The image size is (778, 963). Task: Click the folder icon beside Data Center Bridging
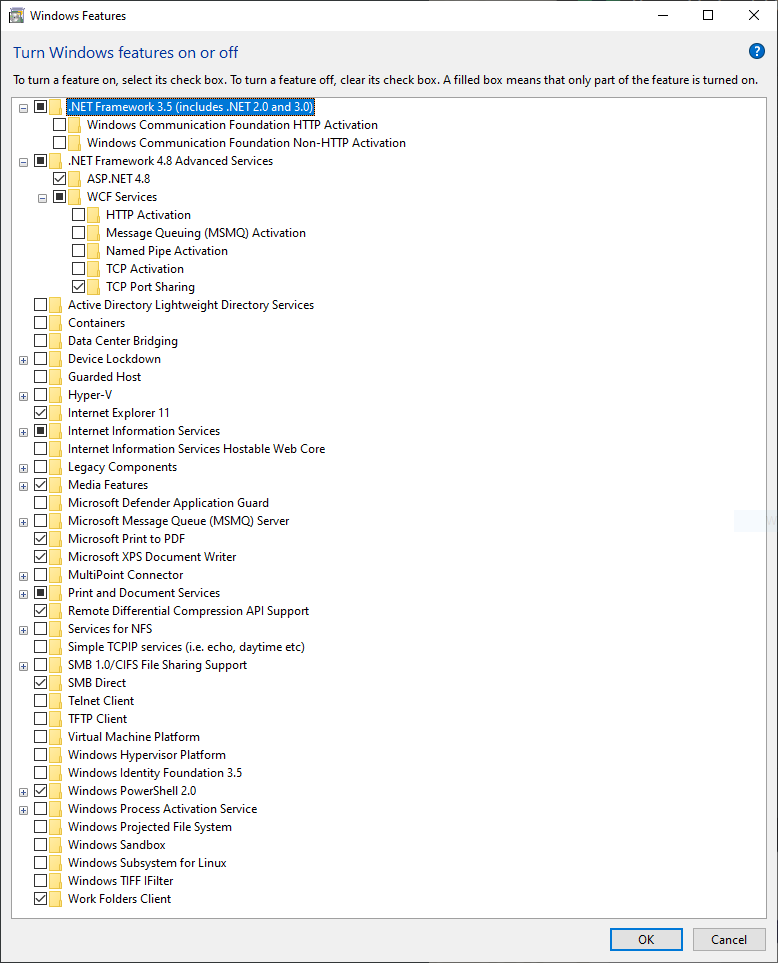click(55, 341)
